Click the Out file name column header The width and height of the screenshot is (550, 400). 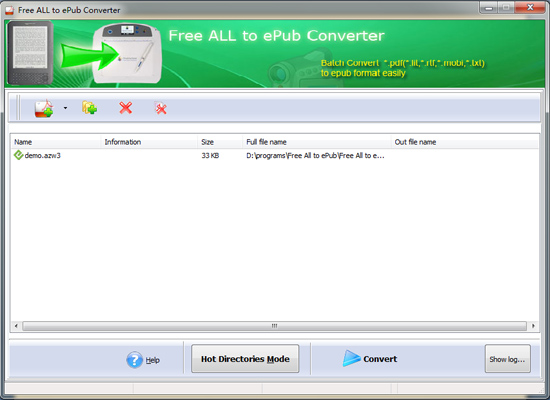465,142
